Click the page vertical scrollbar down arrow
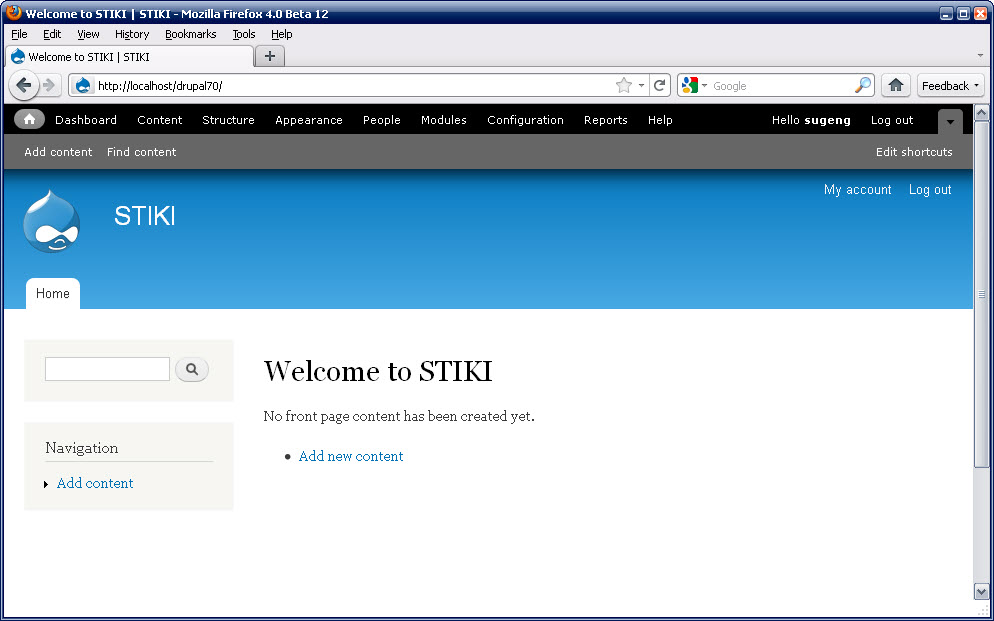Image resolution: width=994 pixels, height=621 pixels. (981, 591)
